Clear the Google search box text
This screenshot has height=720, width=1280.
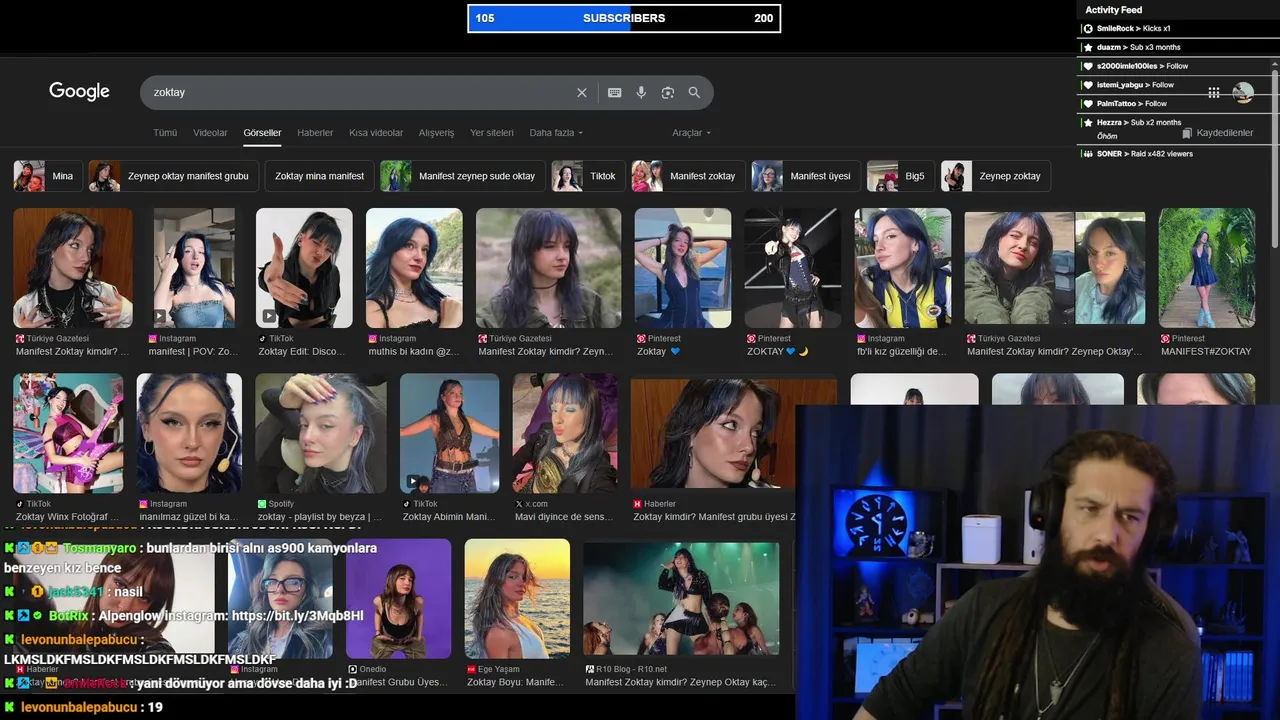[x=582, y=92]
